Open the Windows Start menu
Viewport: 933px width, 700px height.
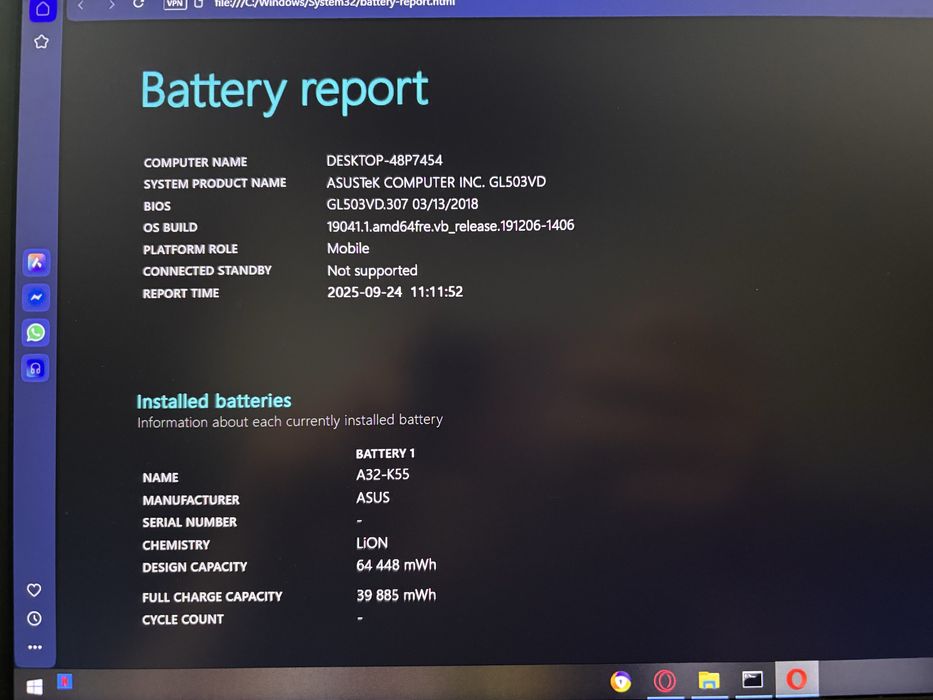35,687
